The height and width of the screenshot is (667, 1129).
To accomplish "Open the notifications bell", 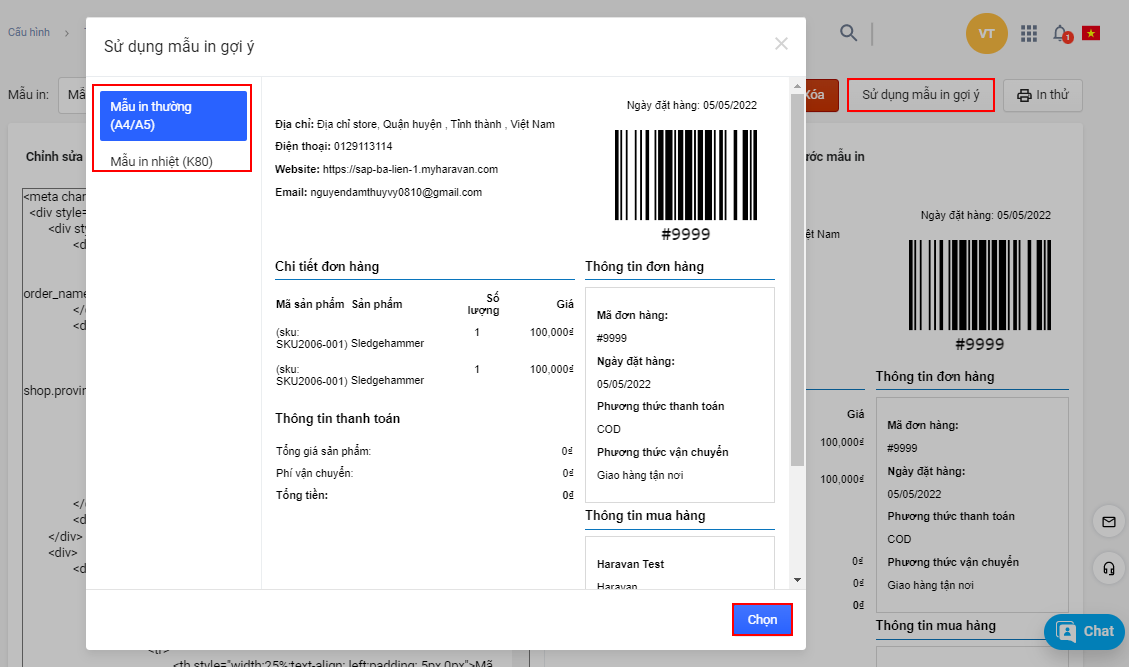I will tap(1060, 34).
